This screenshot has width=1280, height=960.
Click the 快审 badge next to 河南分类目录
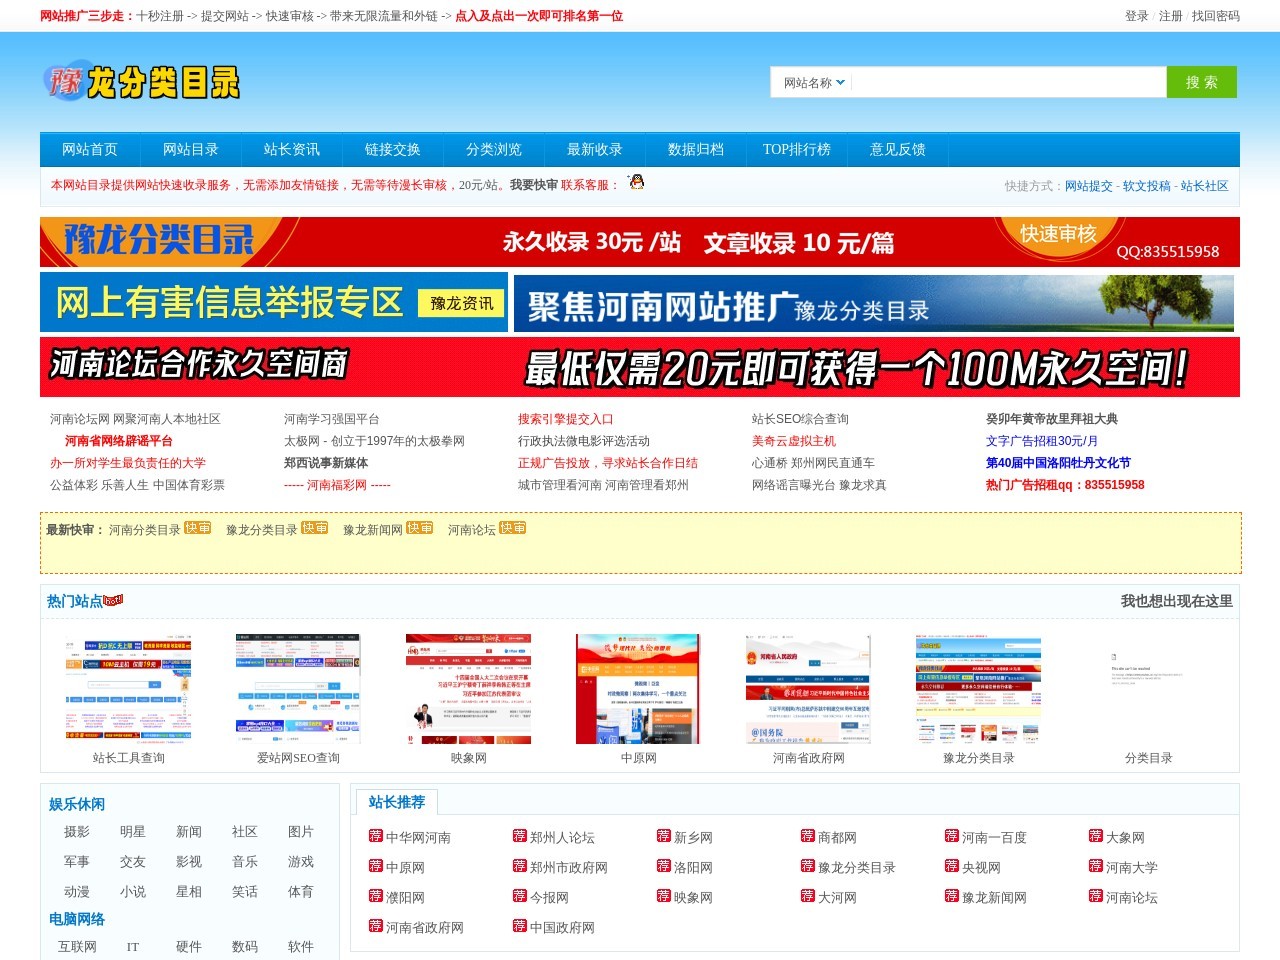197,528
